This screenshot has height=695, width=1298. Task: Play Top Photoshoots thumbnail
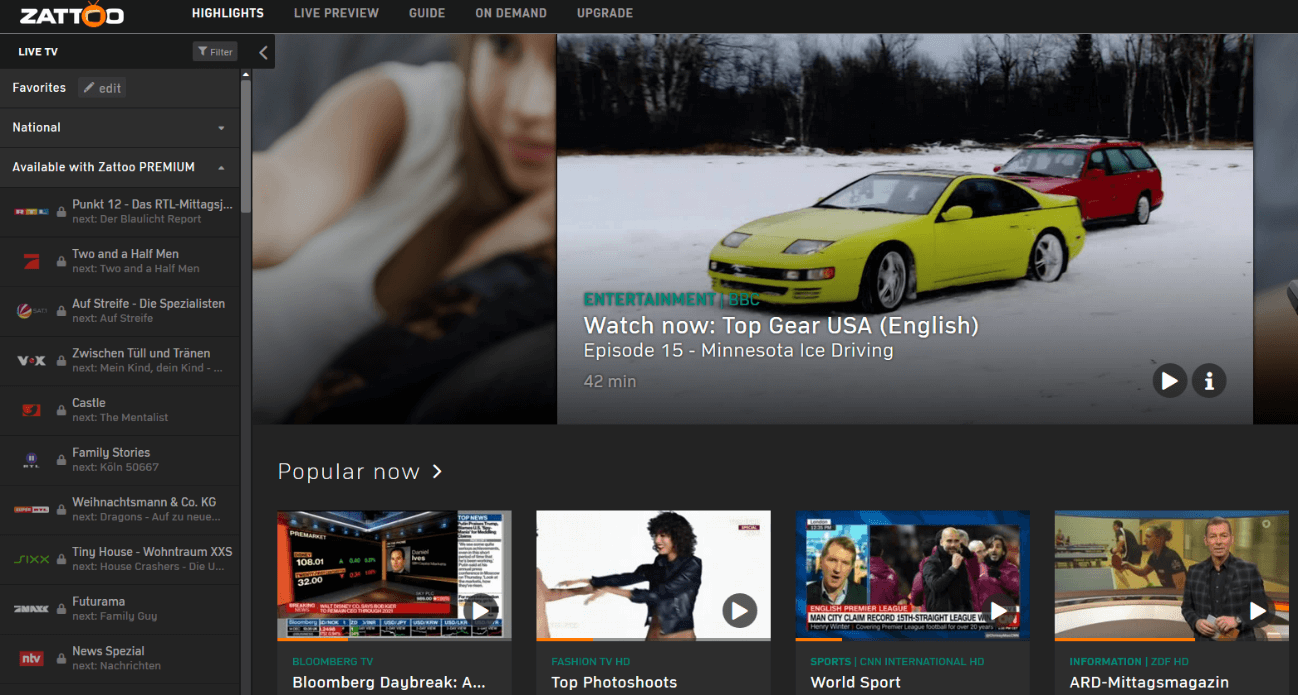(740, 610)
